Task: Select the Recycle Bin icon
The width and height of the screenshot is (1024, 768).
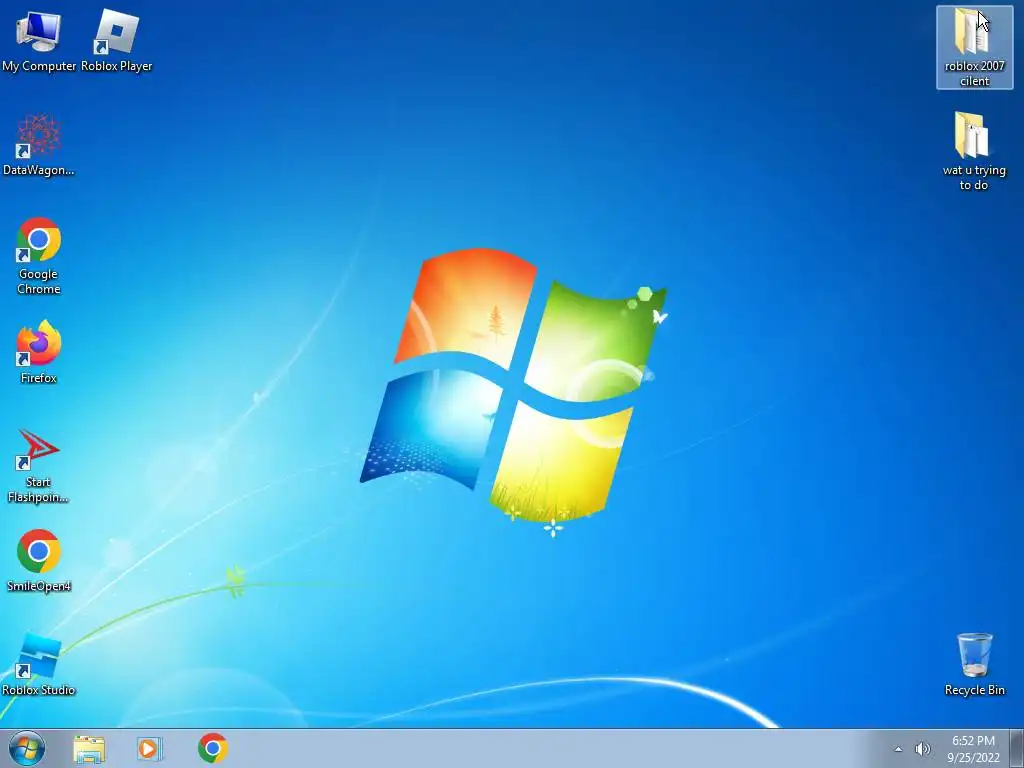Action: click(x=974, y=665)
